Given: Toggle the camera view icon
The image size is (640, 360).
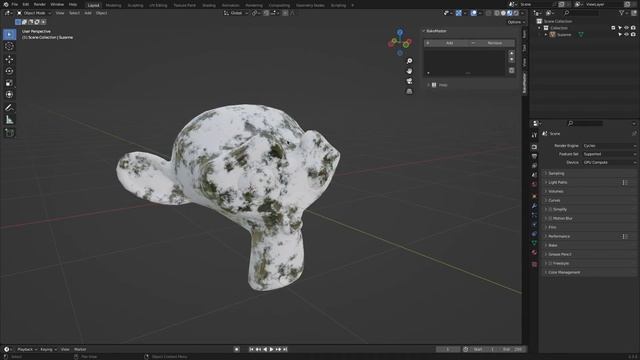Looking at the screenshot, I should pos(409,81).
